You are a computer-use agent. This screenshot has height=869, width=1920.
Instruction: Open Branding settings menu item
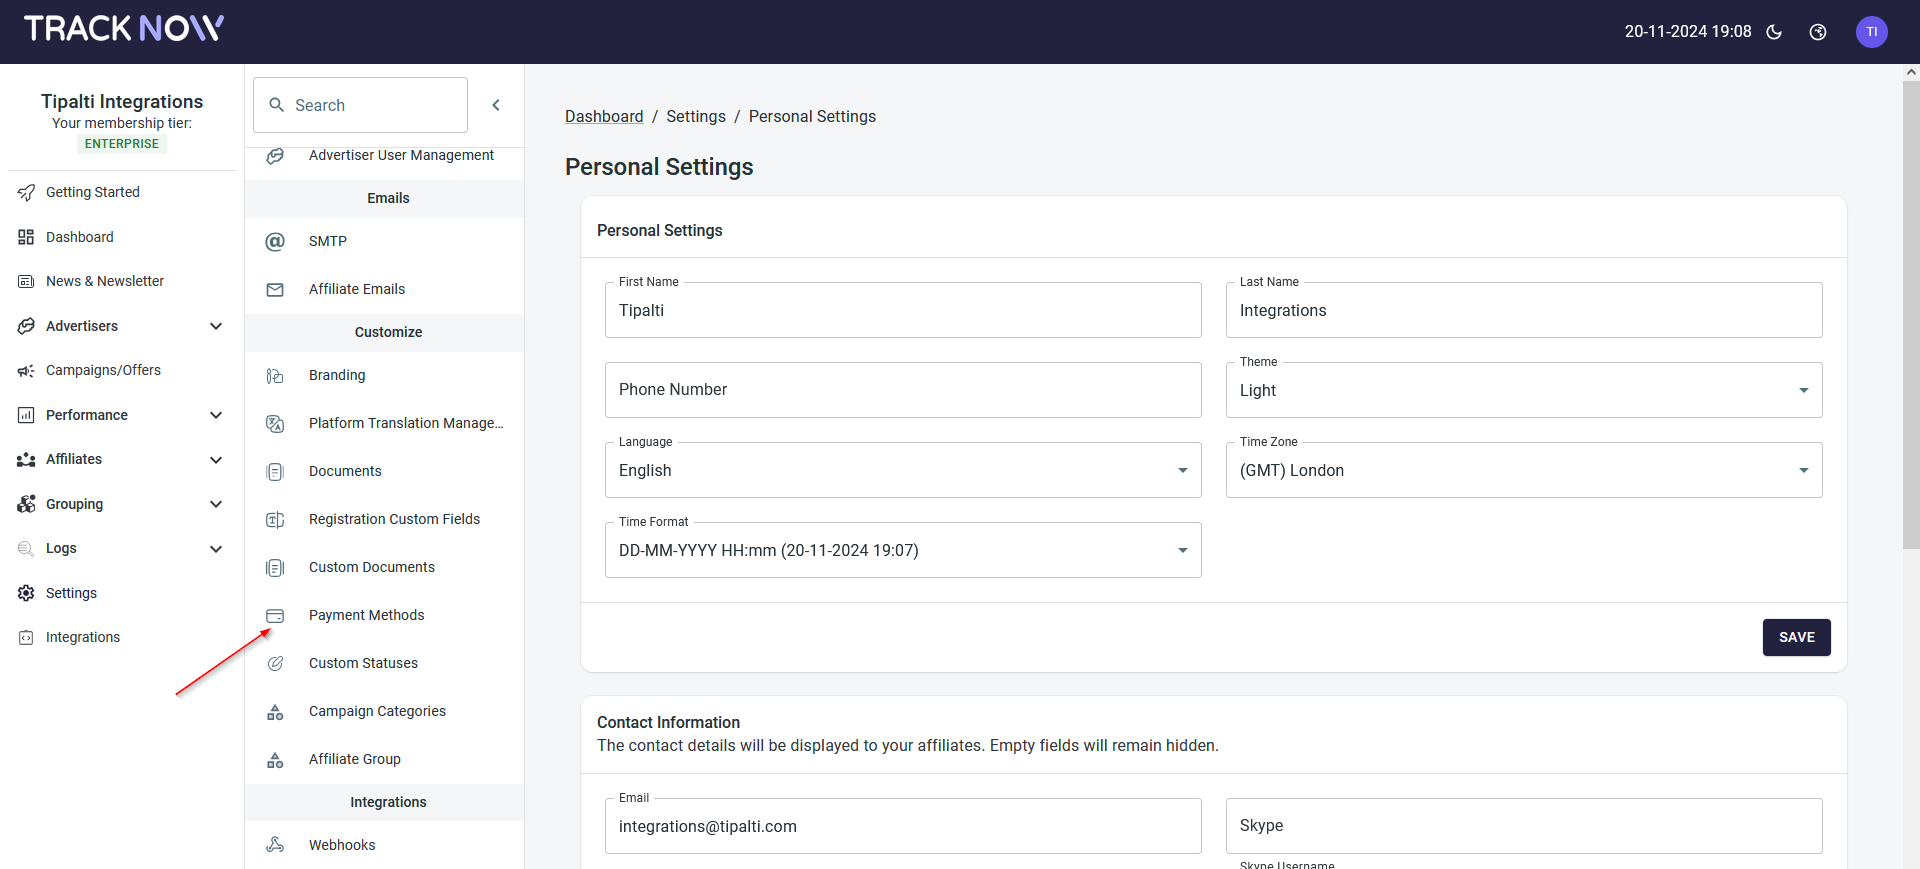[337, 375]
